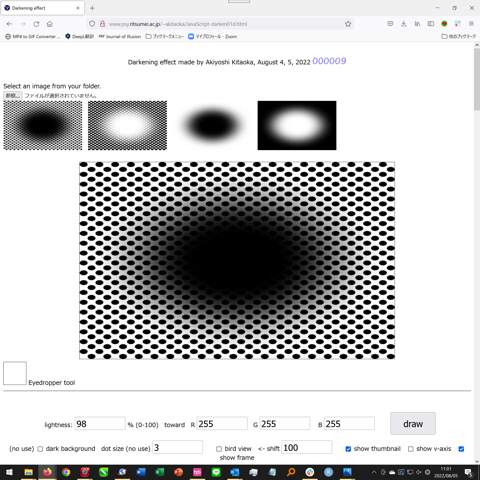Save page to Pocket
480x480 pixels.
(390, 24)
